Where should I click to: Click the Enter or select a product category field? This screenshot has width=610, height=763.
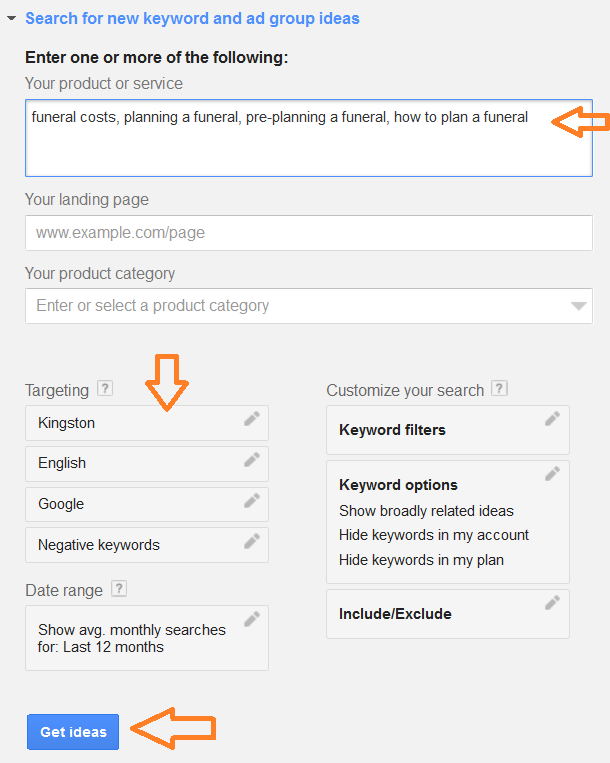[309, 306]
